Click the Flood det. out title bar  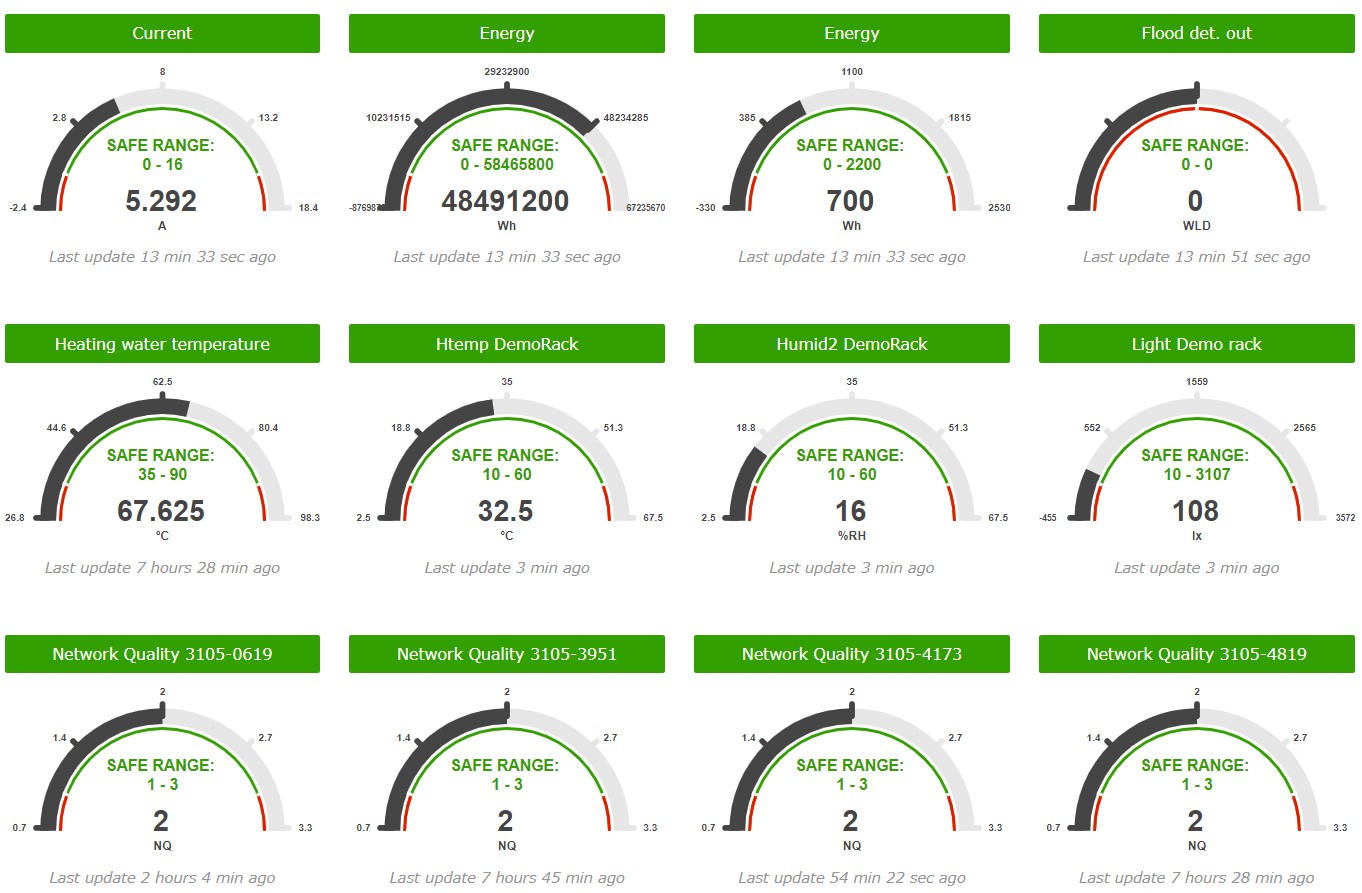click(x=1196, y=33)
